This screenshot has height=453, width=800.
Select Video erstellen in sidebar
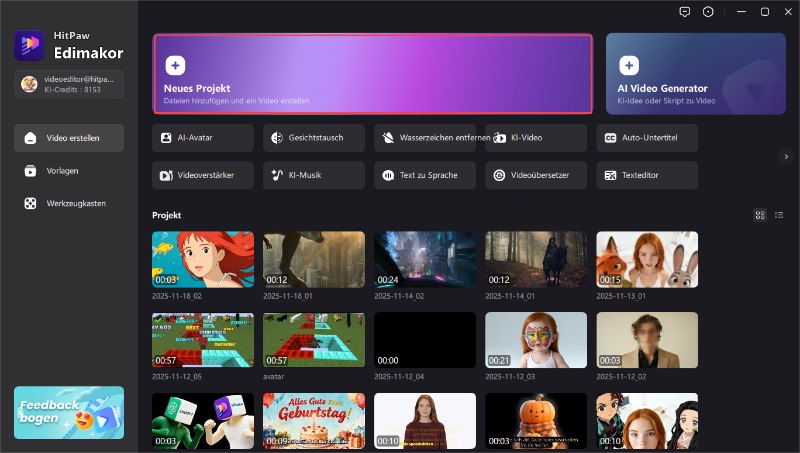[69, 138]
